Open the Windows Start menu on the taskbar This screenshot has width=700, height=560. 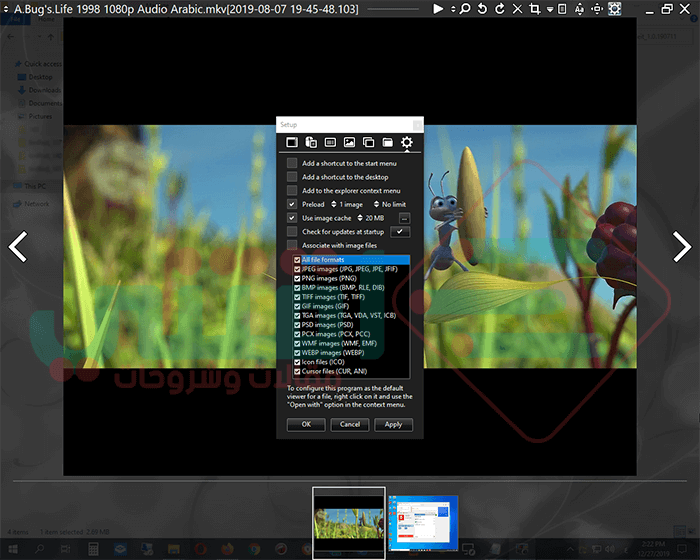click(13, 549)
